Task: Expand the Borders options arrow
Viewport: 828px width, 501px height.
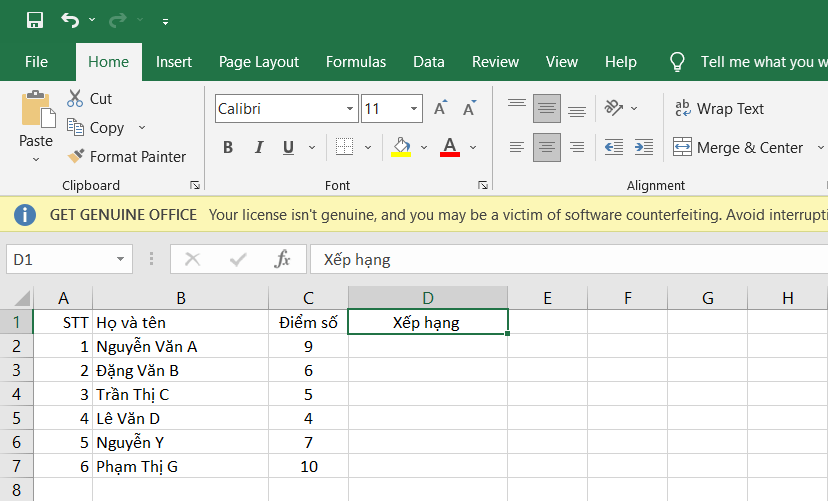Action: (x=368, y=147)
